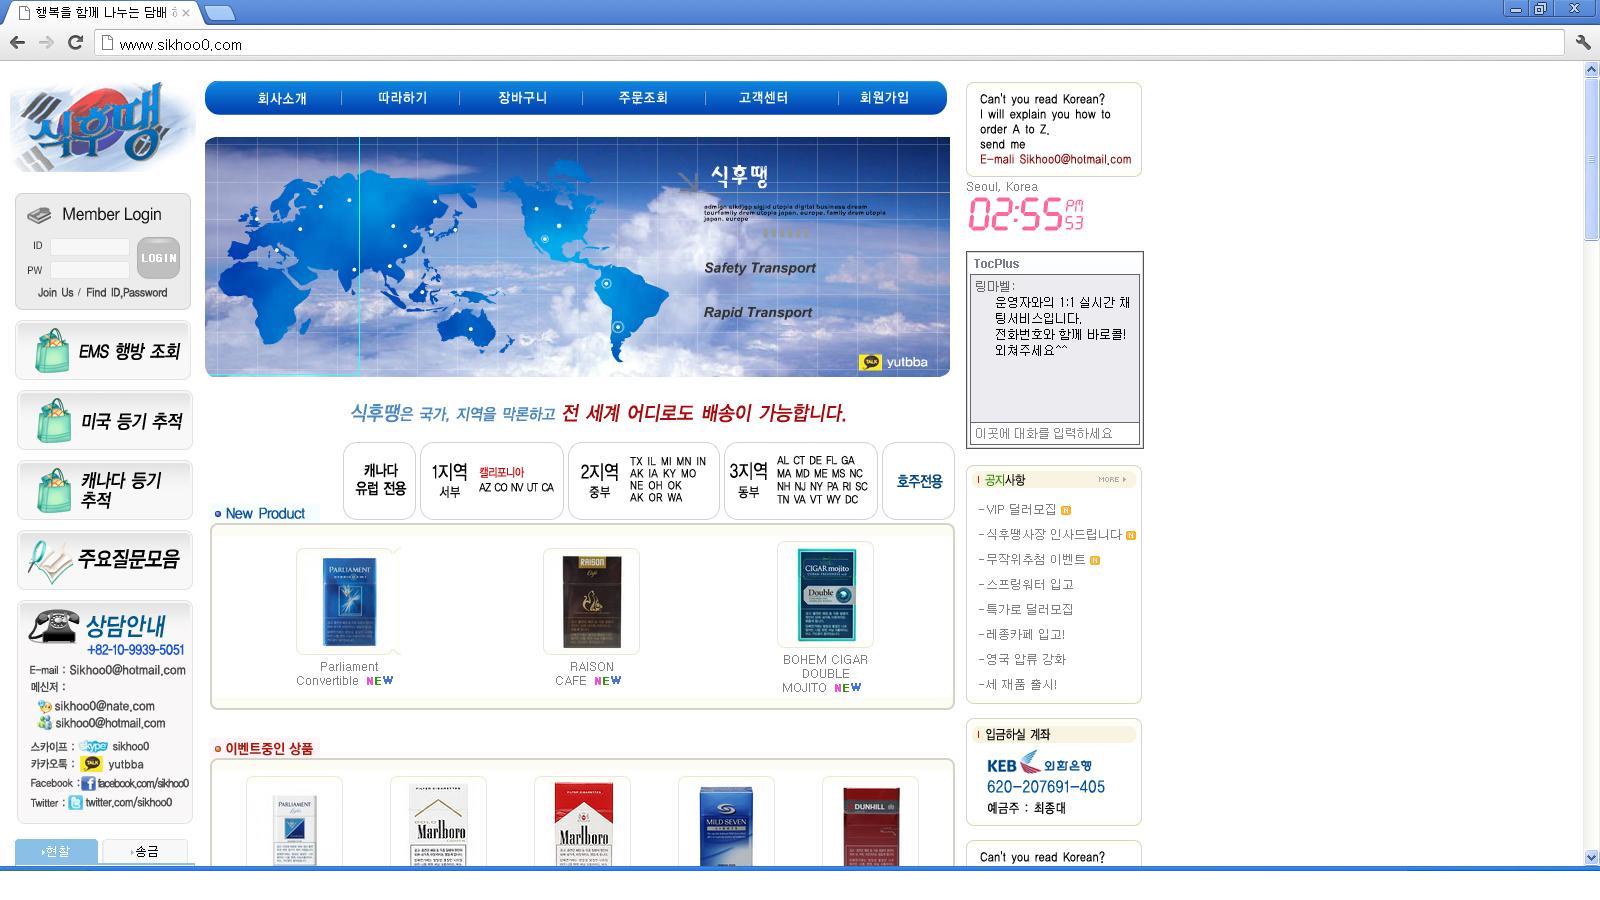Click the Skype icon in contact info

[93, 746]
